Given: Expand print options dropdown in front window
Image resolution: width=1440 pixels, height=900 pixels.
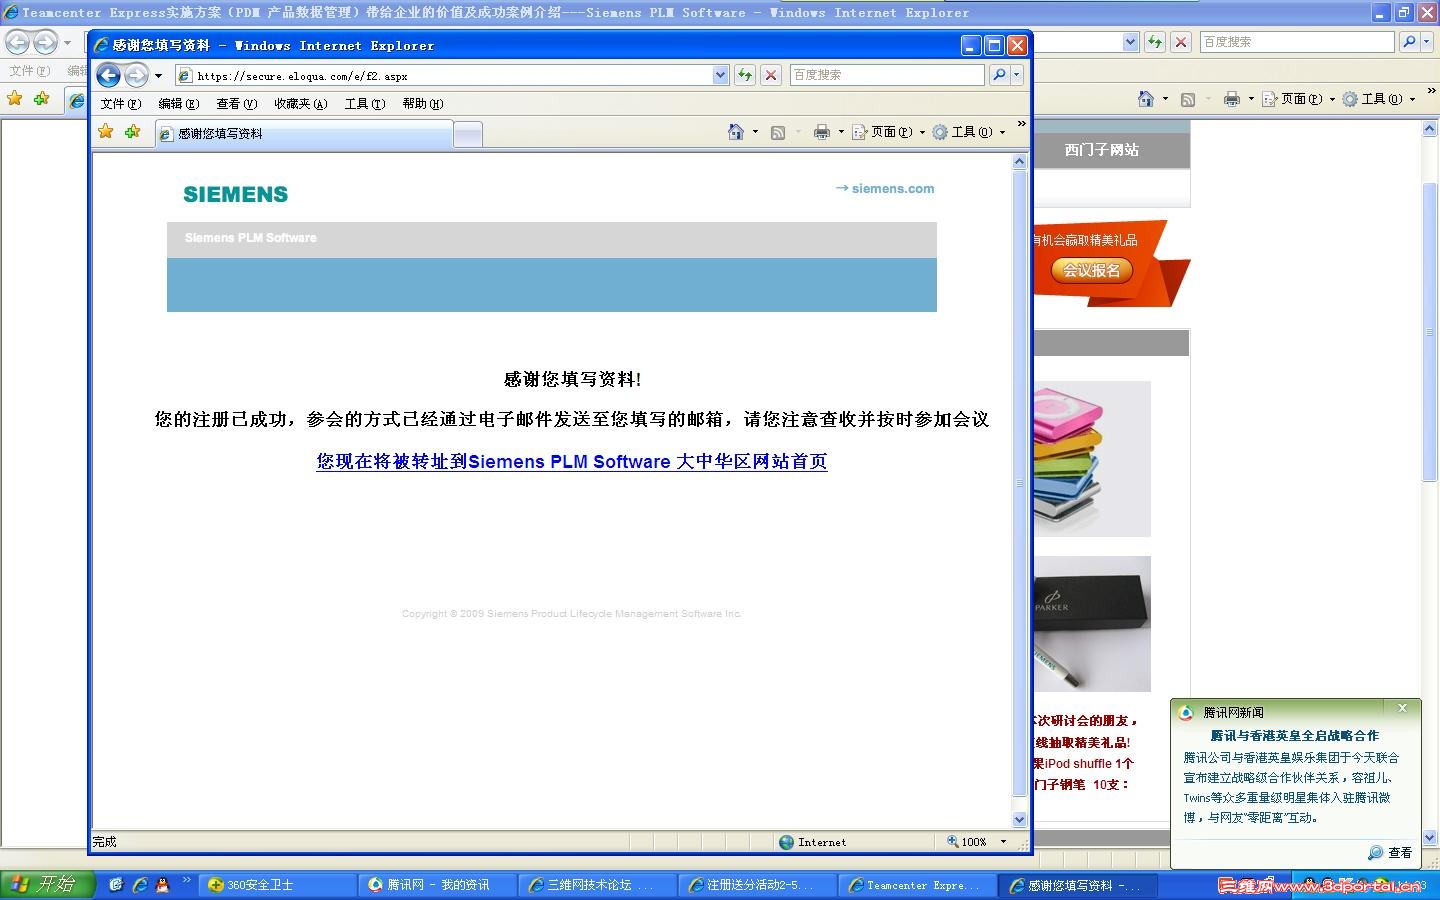Looking at the screenshot, I should [841, 132].
